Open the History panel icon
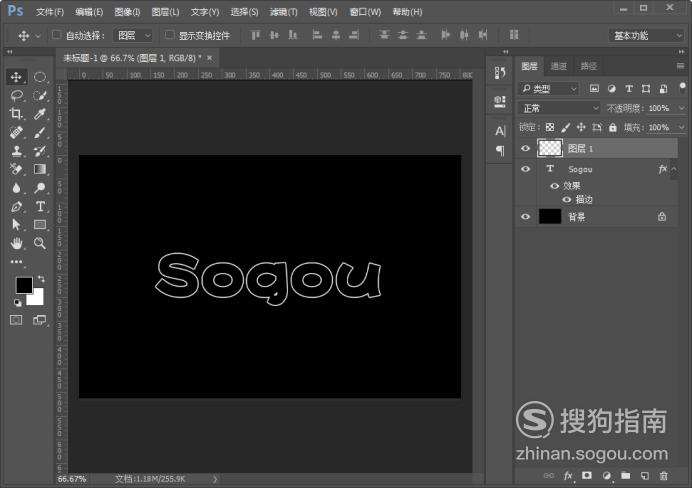692x488 pixels. point(500,73)
